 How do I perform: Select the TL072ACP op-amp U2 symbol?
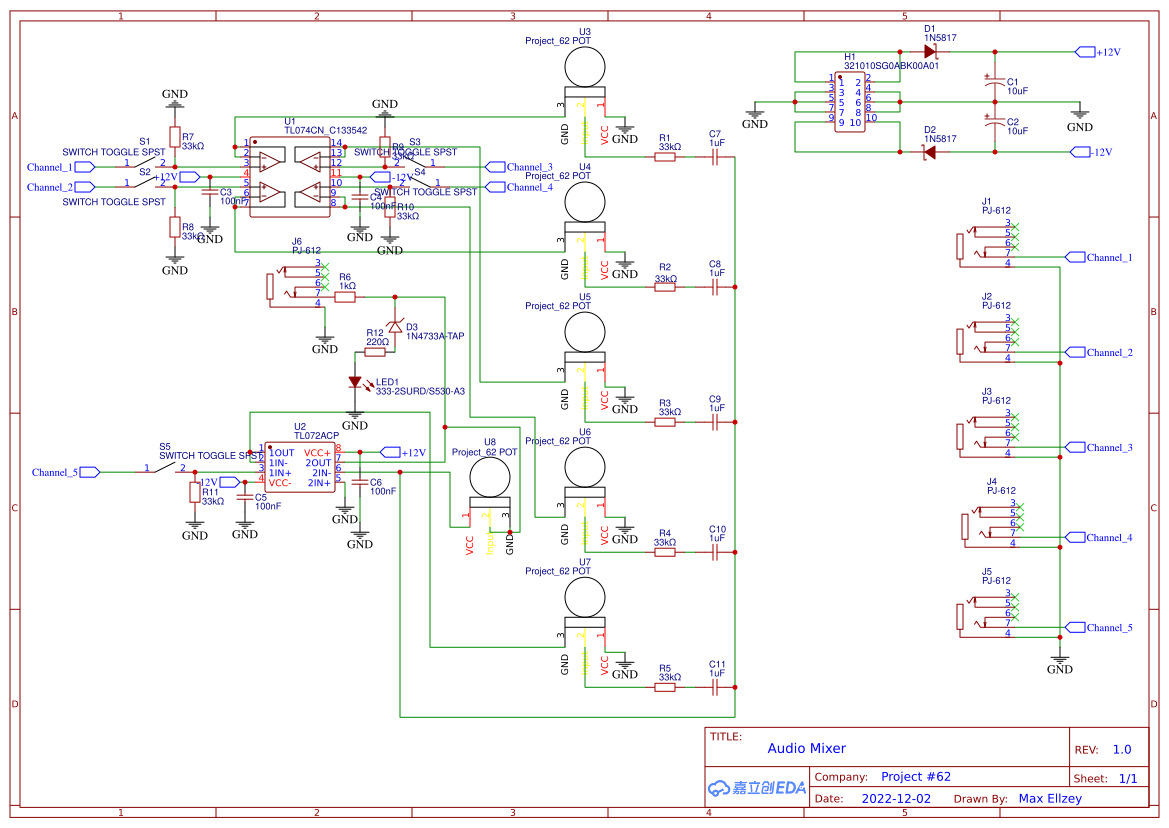300,465
